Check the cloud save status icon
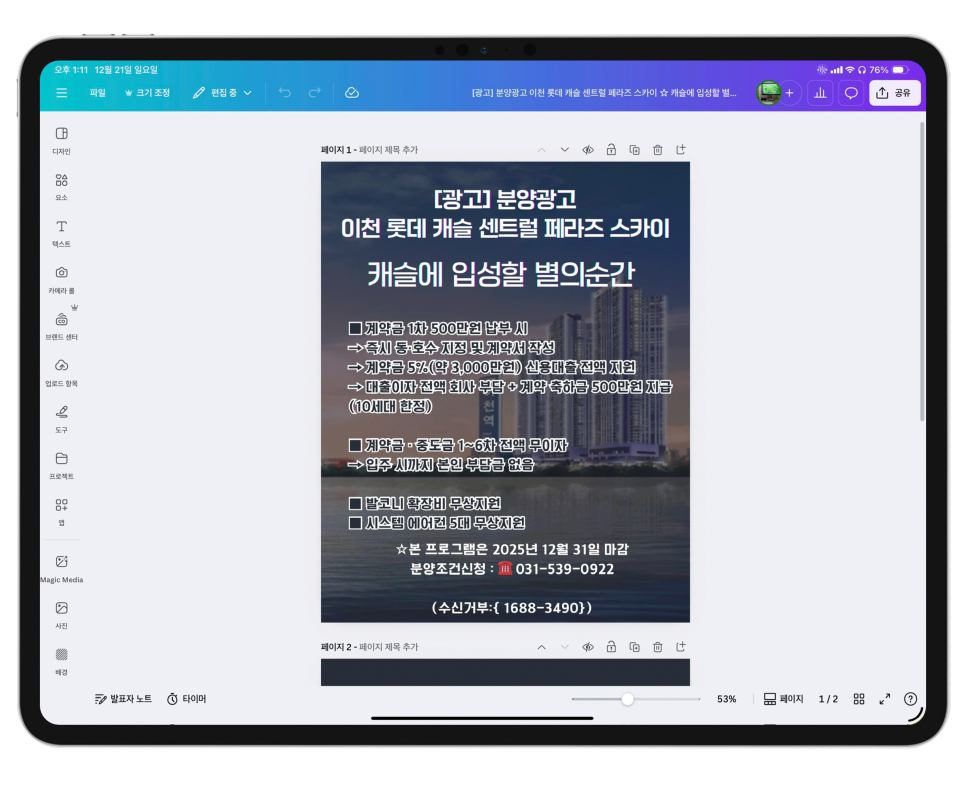The width and height of the screenshot is (966, 785). pyautogui.click(x=352, y=92)
